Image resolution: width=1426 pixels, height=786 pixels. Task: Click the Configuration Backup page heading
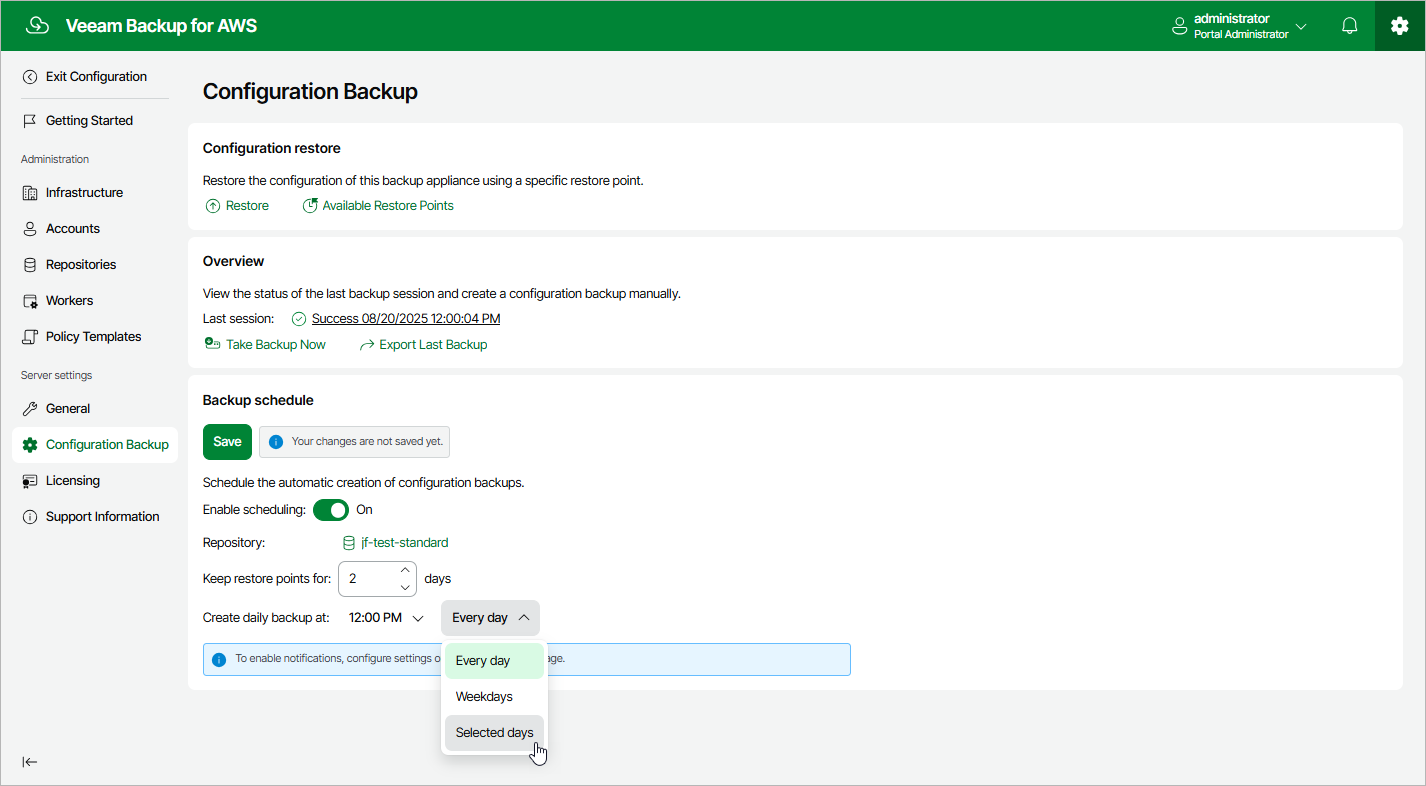tap(310, 92)
